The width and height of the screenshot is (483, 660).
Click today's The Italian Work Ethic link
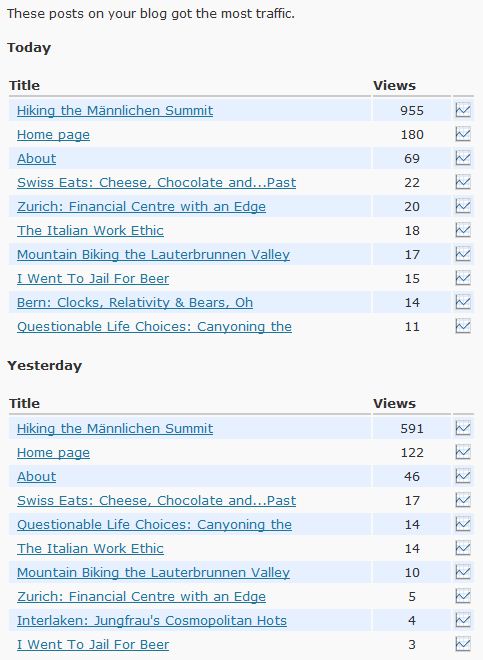coord(90,231)
